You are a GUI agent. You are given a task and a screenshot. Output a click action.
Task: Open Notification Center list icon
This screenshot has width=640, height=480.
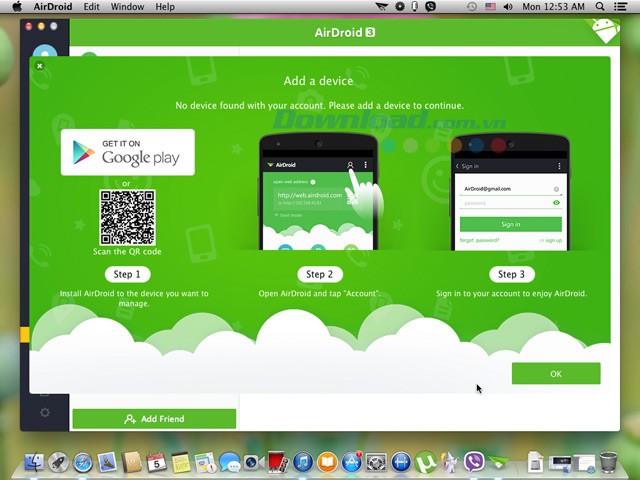(x=621, y=7)
